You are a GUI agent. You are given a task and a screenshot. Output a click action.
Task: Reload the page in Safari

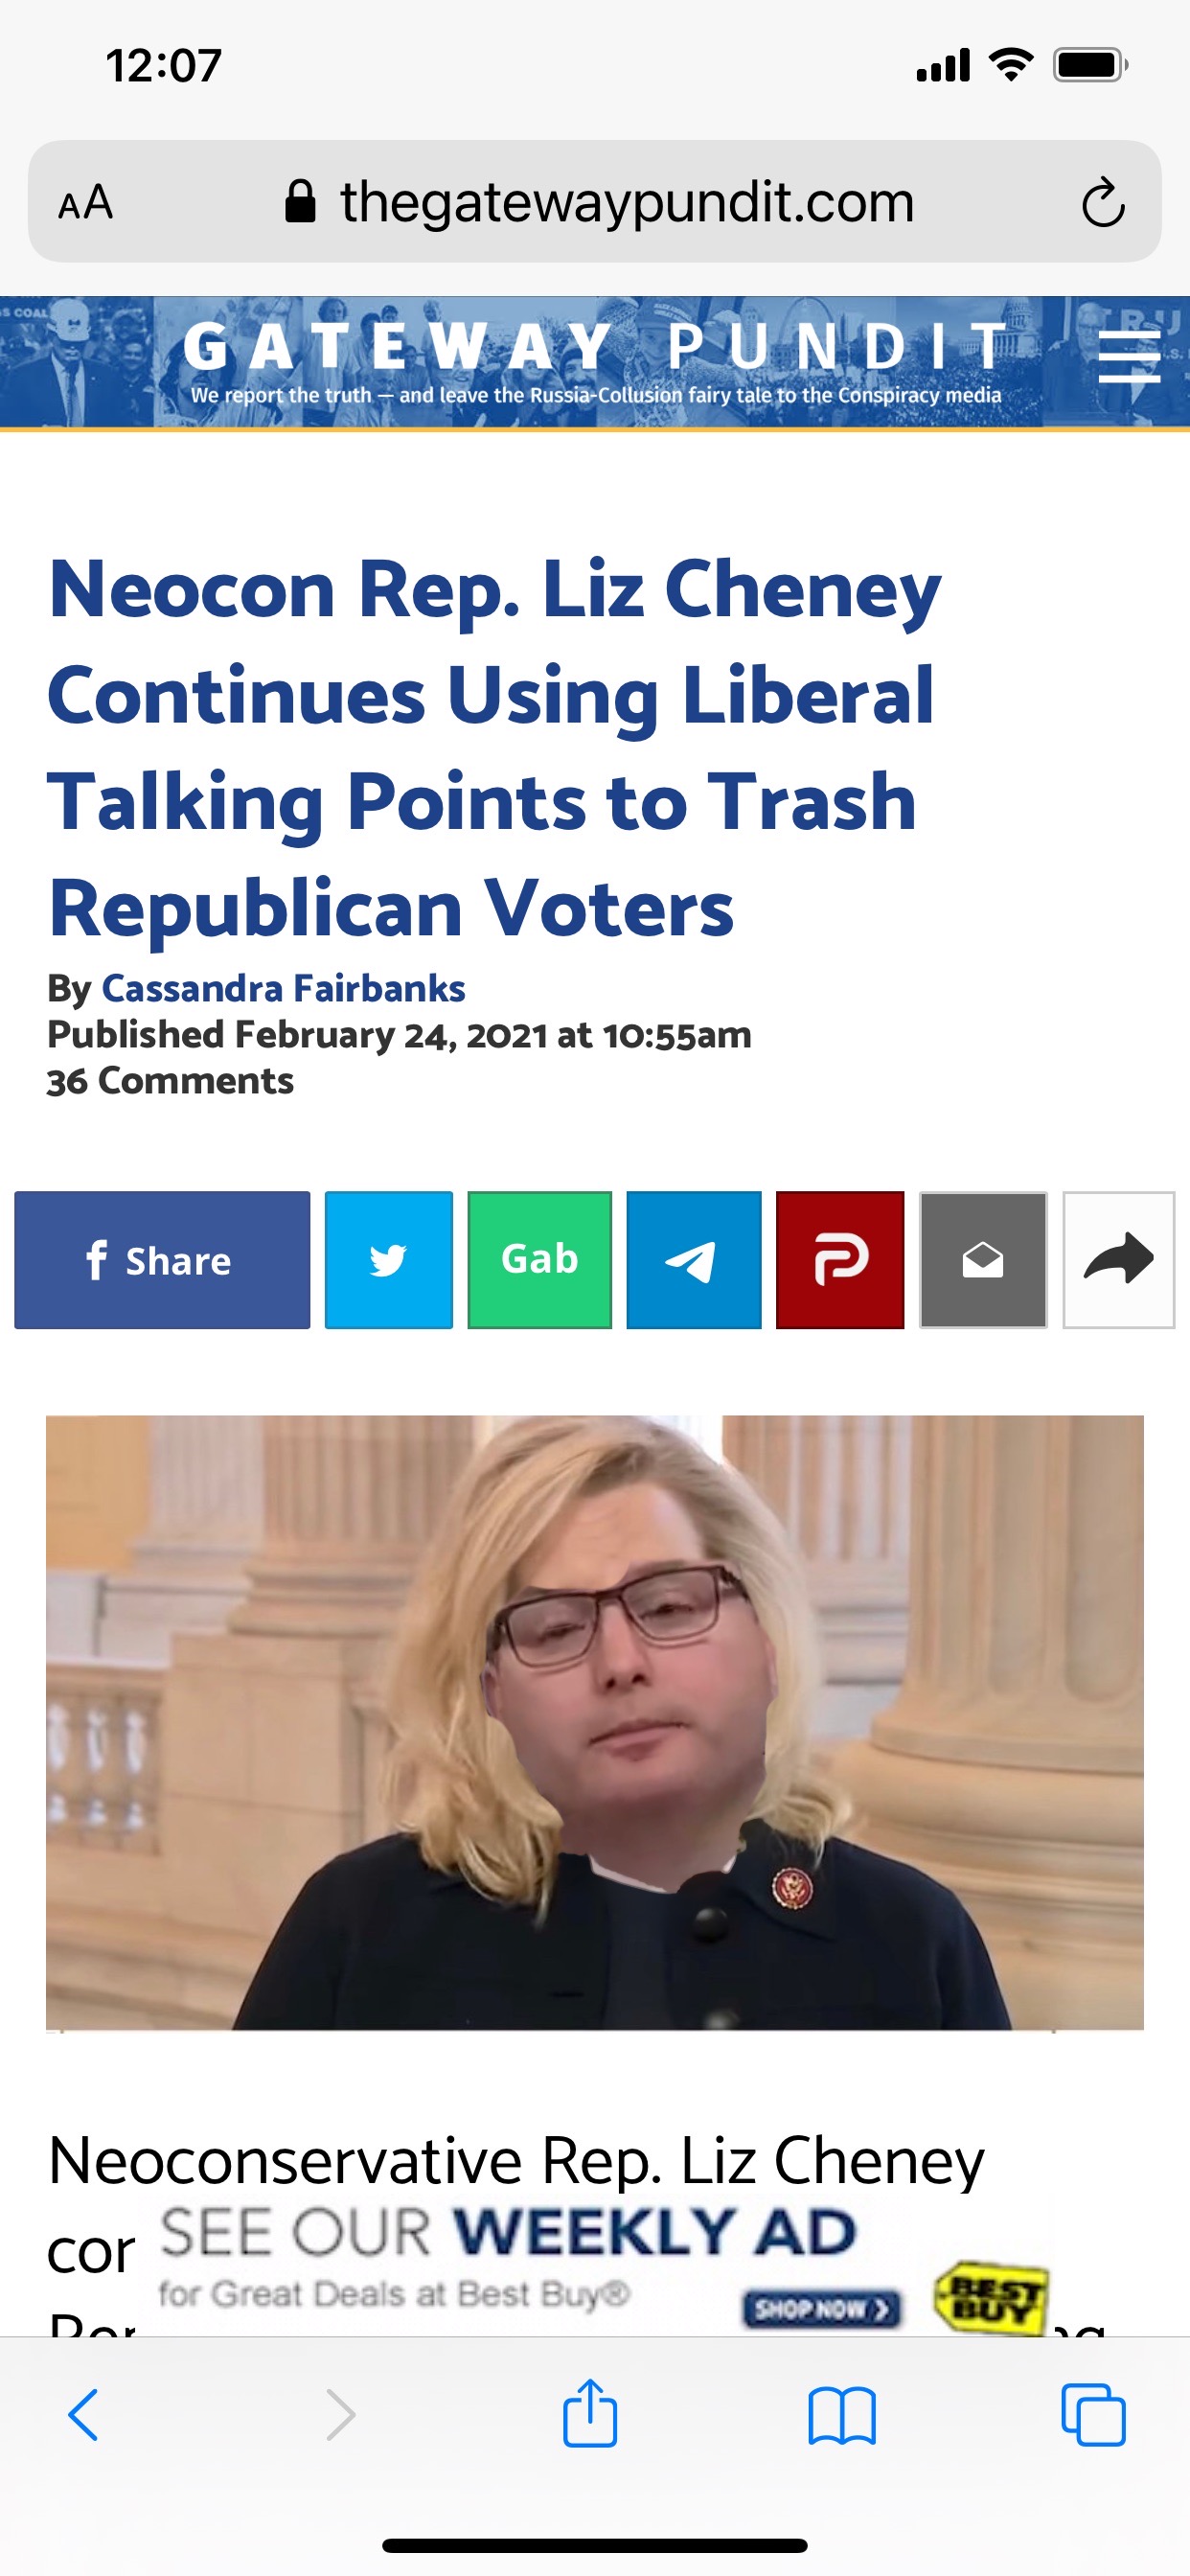[1103, 203]
